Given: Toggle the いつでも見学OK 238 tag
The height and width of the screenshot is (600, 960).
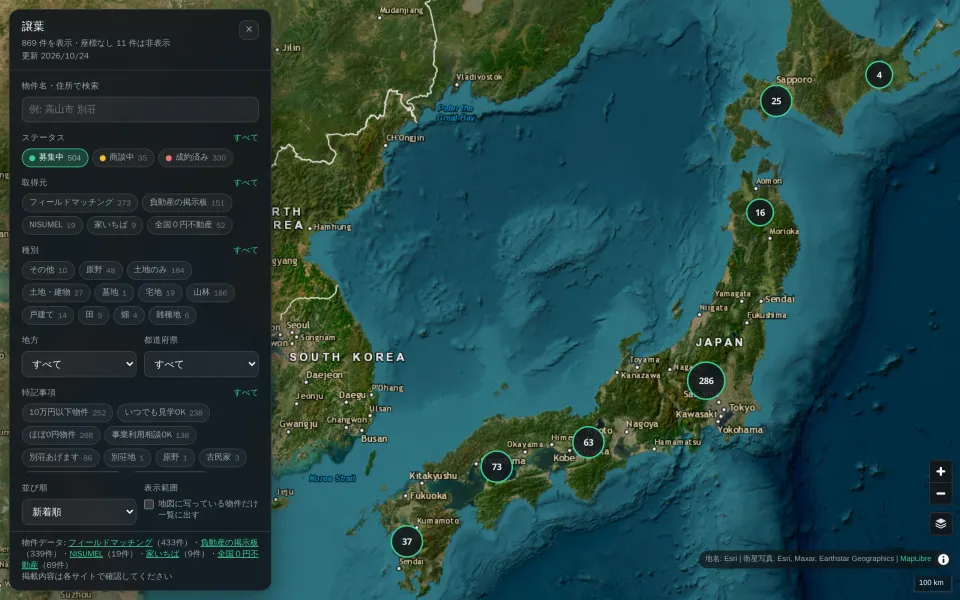Looking at the screenshot, I should [x=163, y=413].
